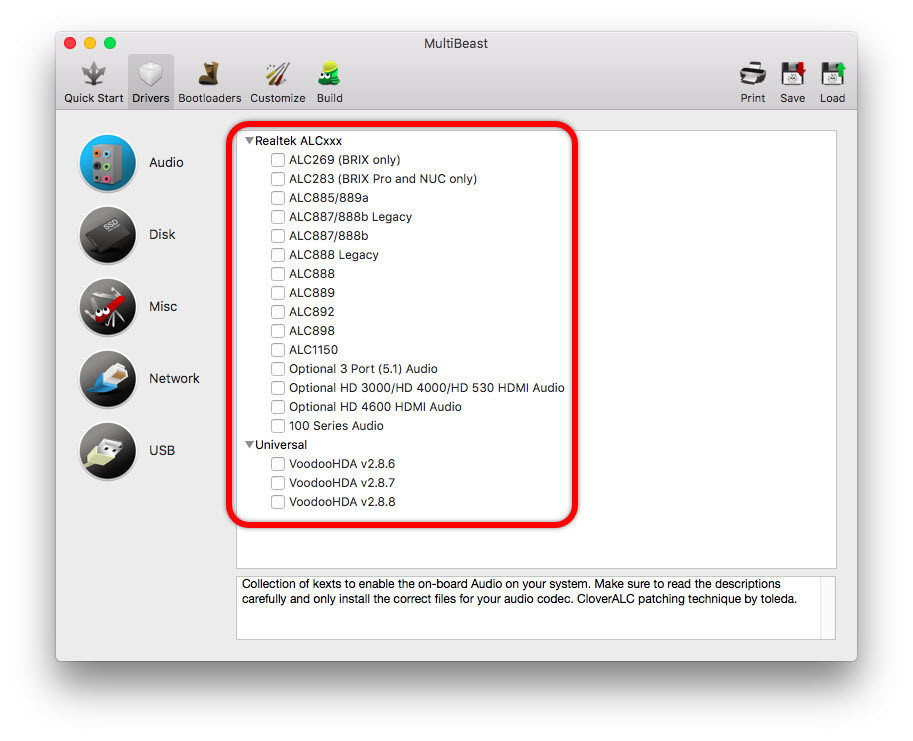
Task: Open the Network category icon
Action: click(x=107, y=378)
